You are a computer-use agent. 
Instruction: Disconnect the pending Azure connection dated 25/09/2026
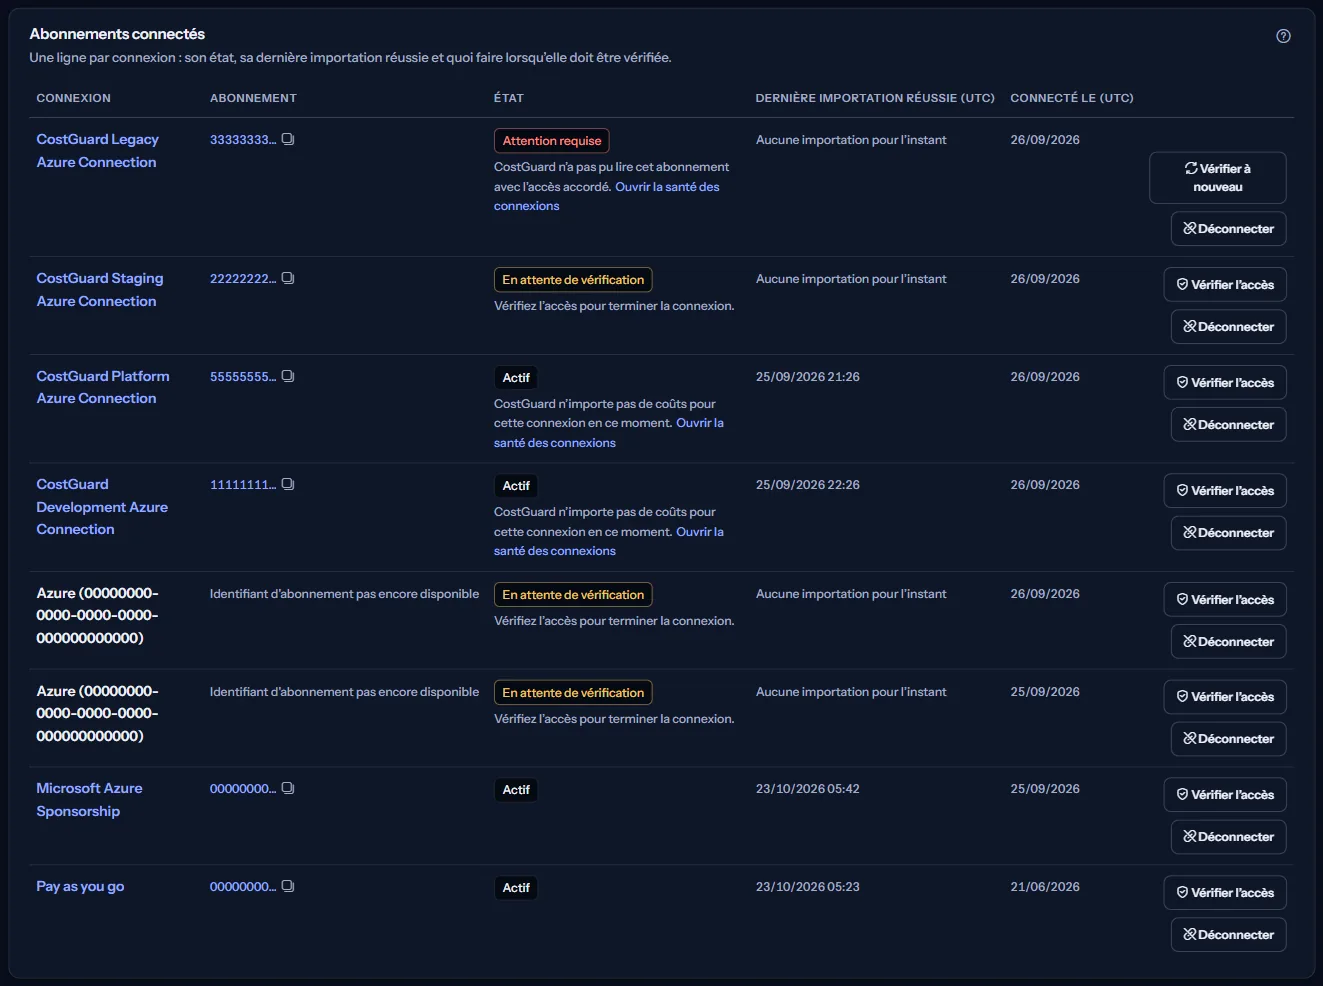[1228, 739]
